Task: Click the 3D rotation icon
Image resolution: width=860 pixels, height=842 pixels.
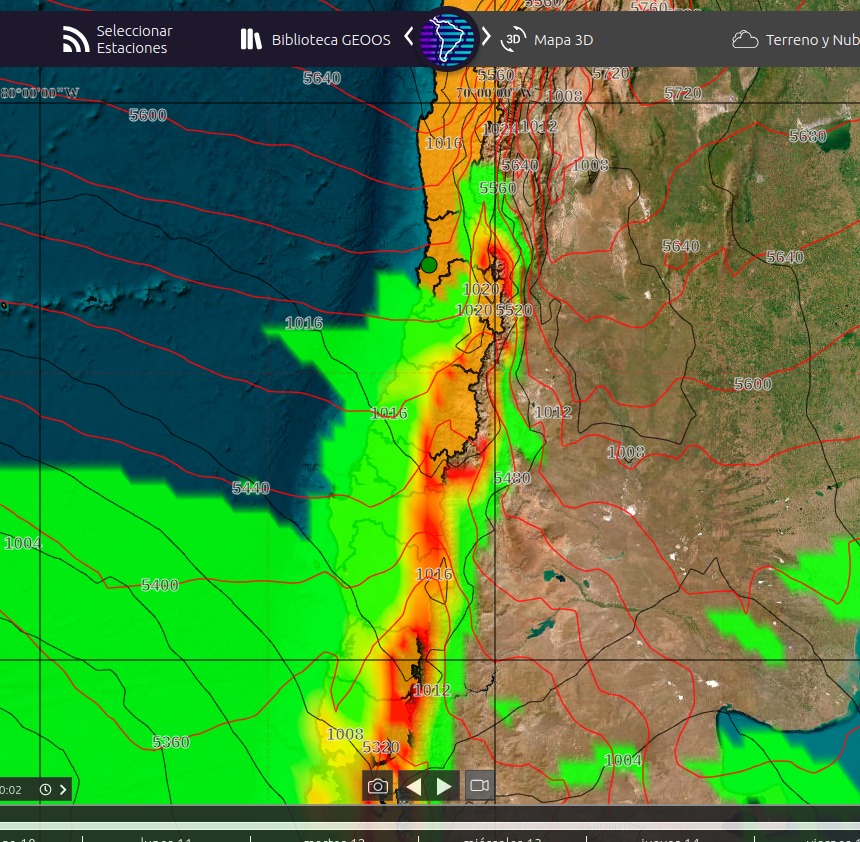Action: click(513, 39)
